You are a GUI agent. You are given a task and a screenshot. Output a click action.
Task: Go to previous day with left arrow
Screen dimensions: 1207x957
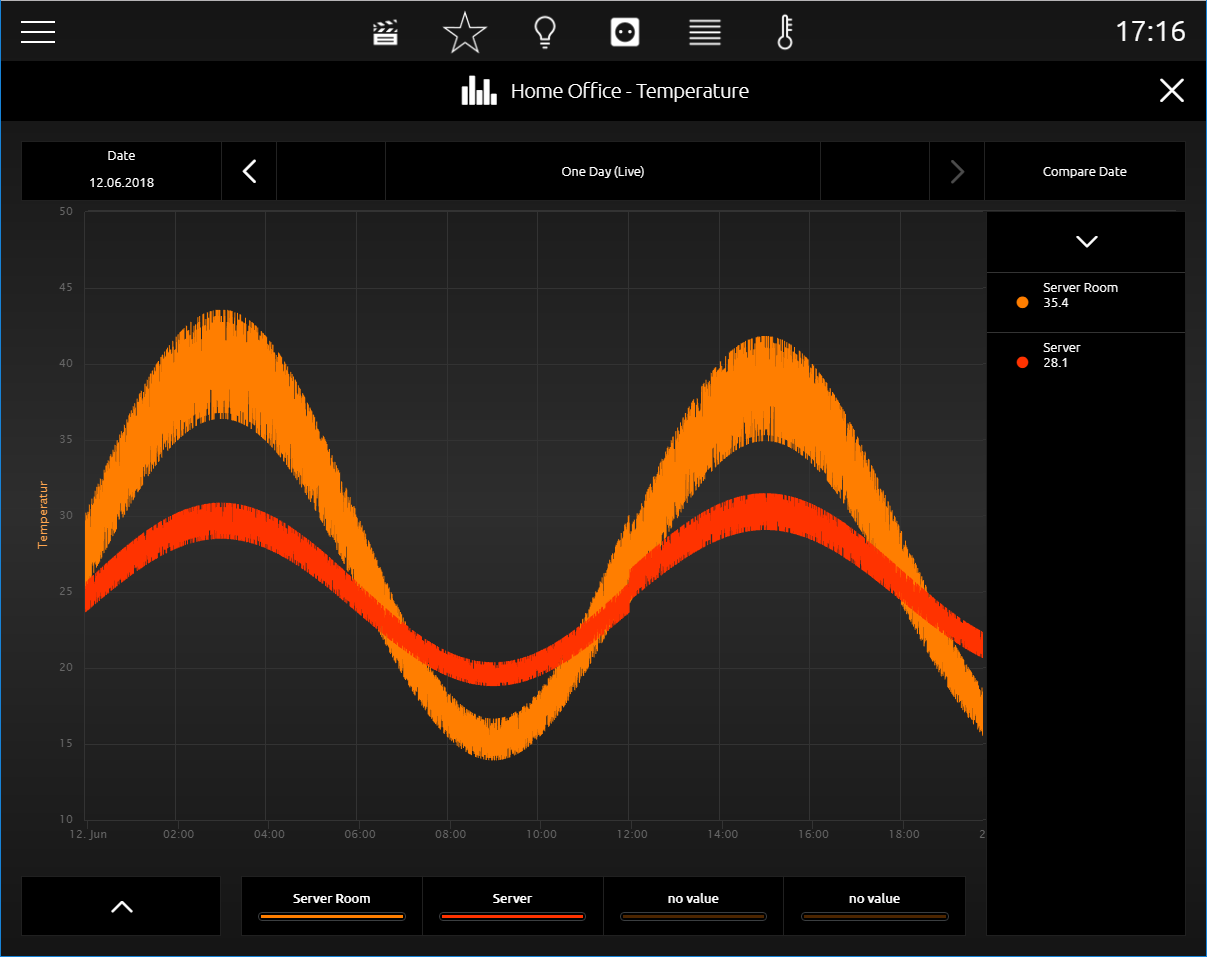(x=249, y=171)
